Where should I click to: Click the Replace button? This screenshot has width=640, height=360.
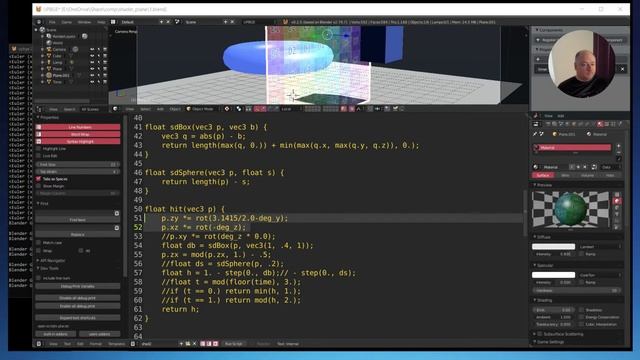(78, 235)
